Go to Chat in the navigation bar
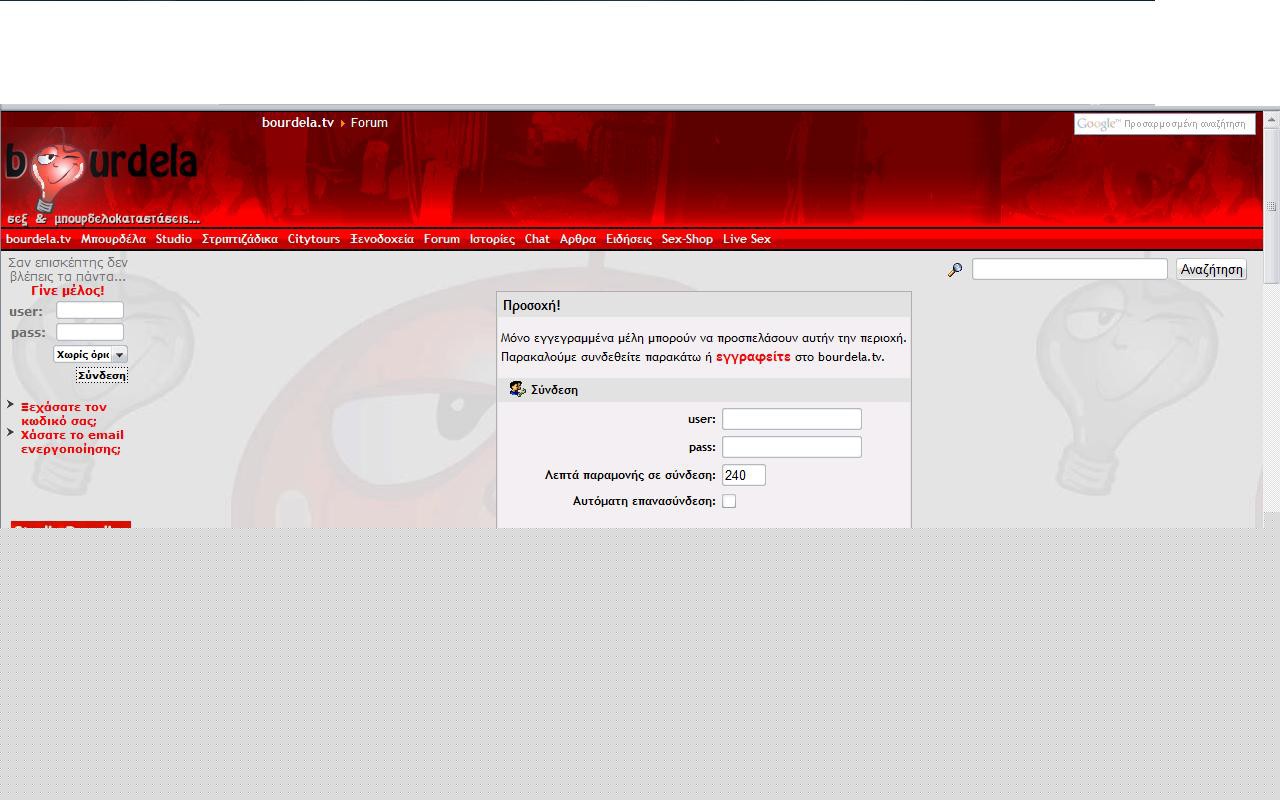This screenshot has width=1280, height=800. 537,239
